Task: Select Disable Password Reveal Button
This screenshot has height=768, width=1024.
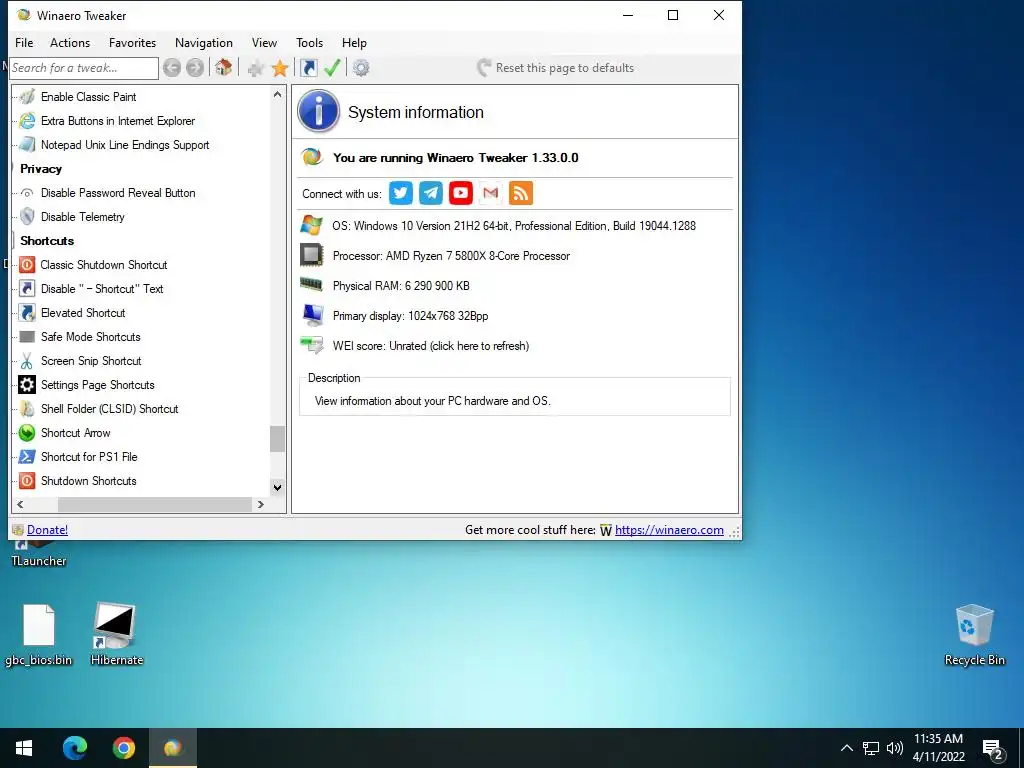Action: pyautogui.click(x=118, y=193)
